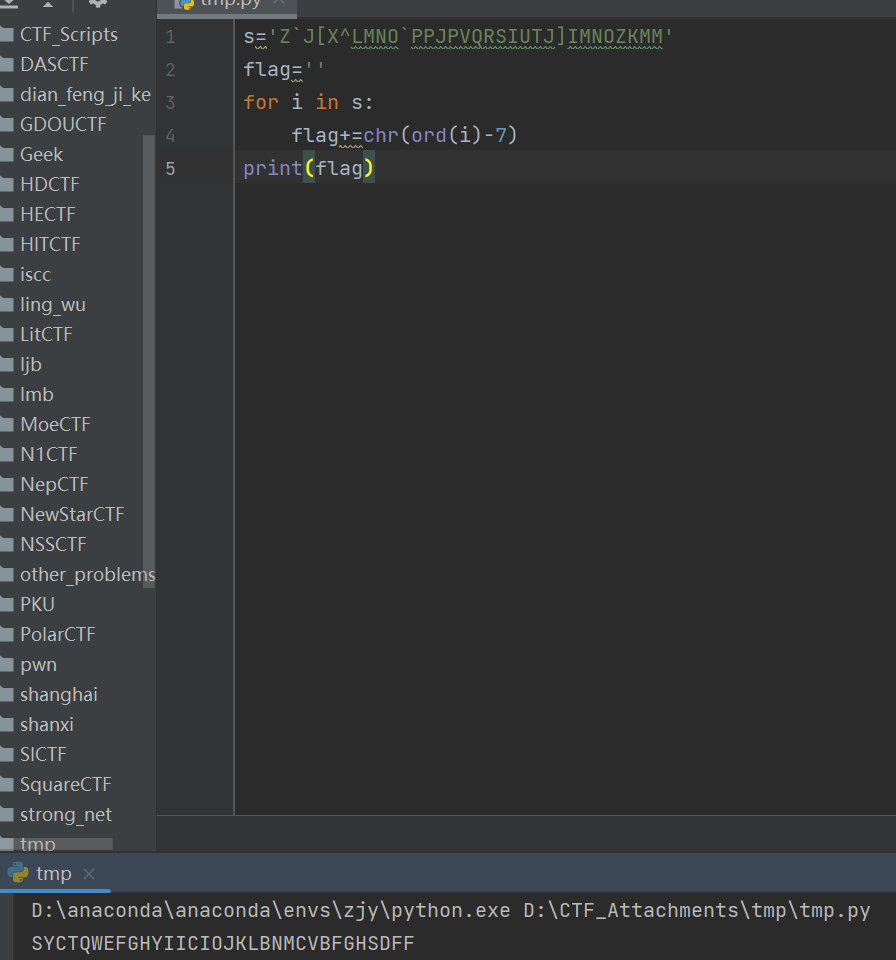Close the tmp.py editor tab

279,3
